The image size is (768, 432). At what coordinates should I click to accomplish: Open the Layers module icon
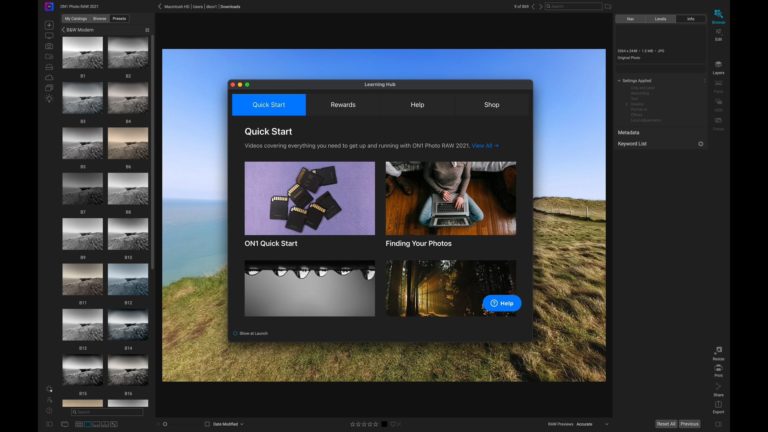pyautogui.click(x=718, y=65)
